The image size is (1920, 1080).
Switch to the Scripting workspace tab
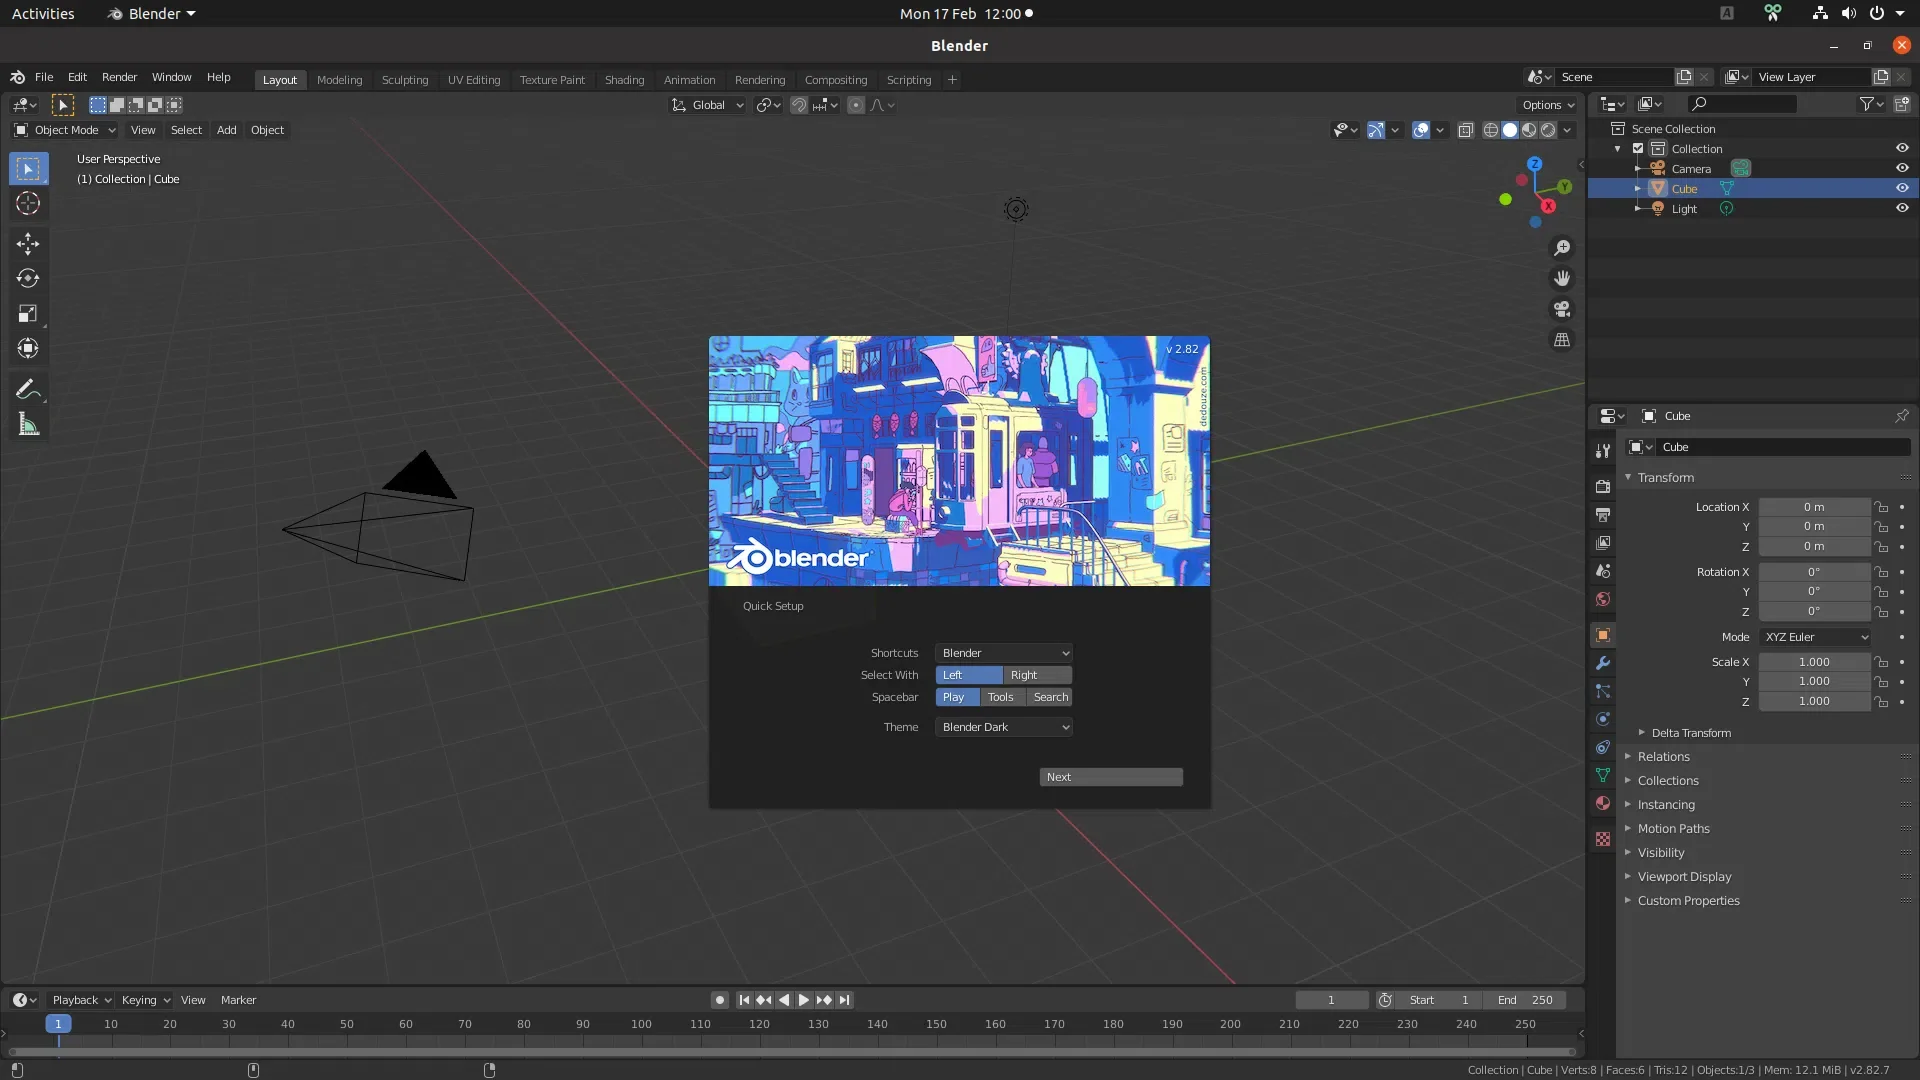coord(908,80)
